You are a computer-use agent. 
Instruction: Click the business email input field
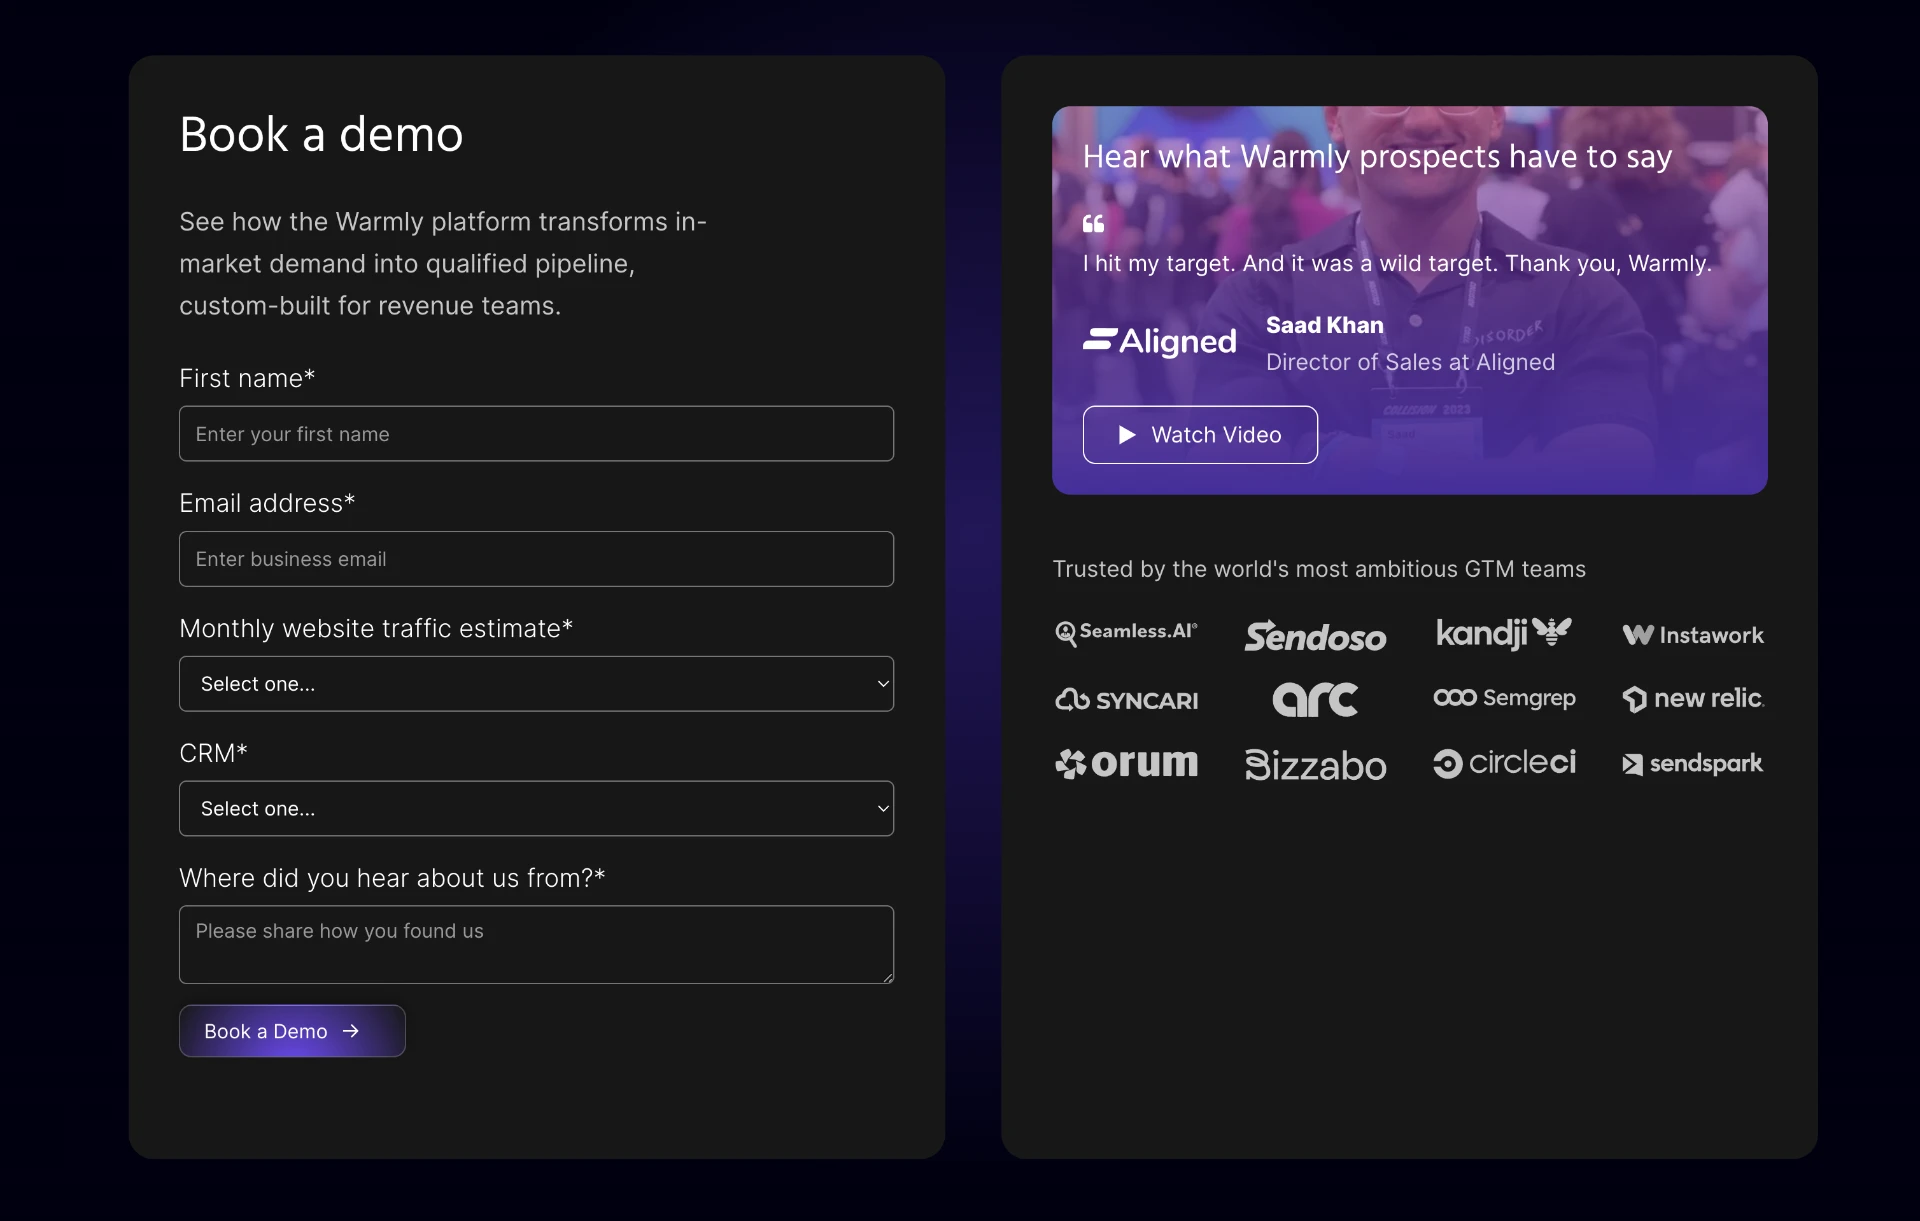click(x=536, y=559)
